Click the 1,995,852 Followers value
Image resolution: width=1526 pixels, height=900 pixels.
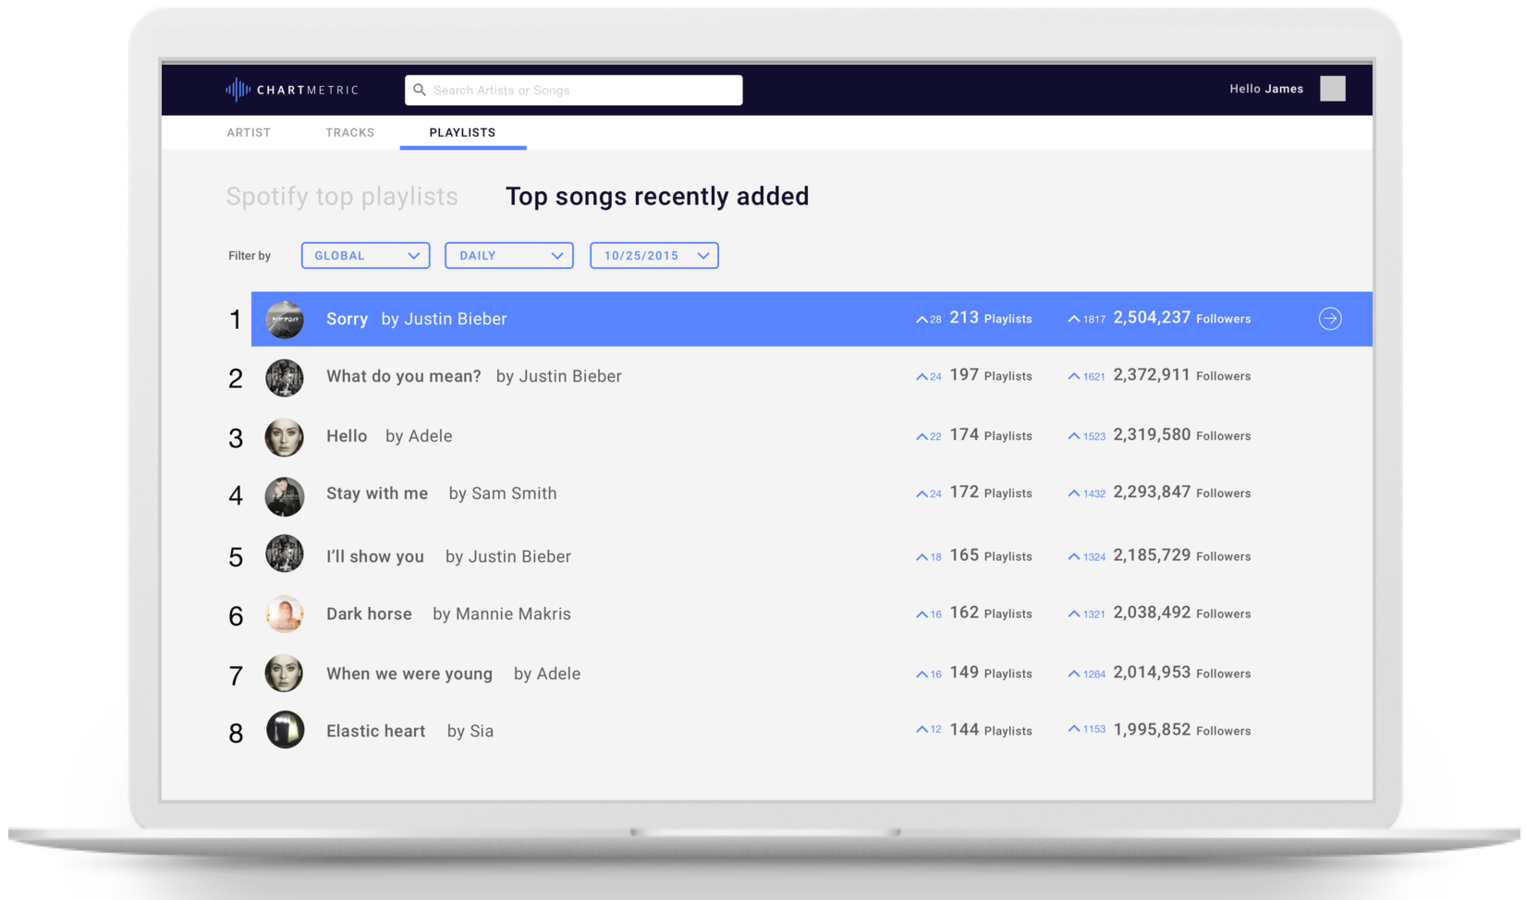point(1182,730)
